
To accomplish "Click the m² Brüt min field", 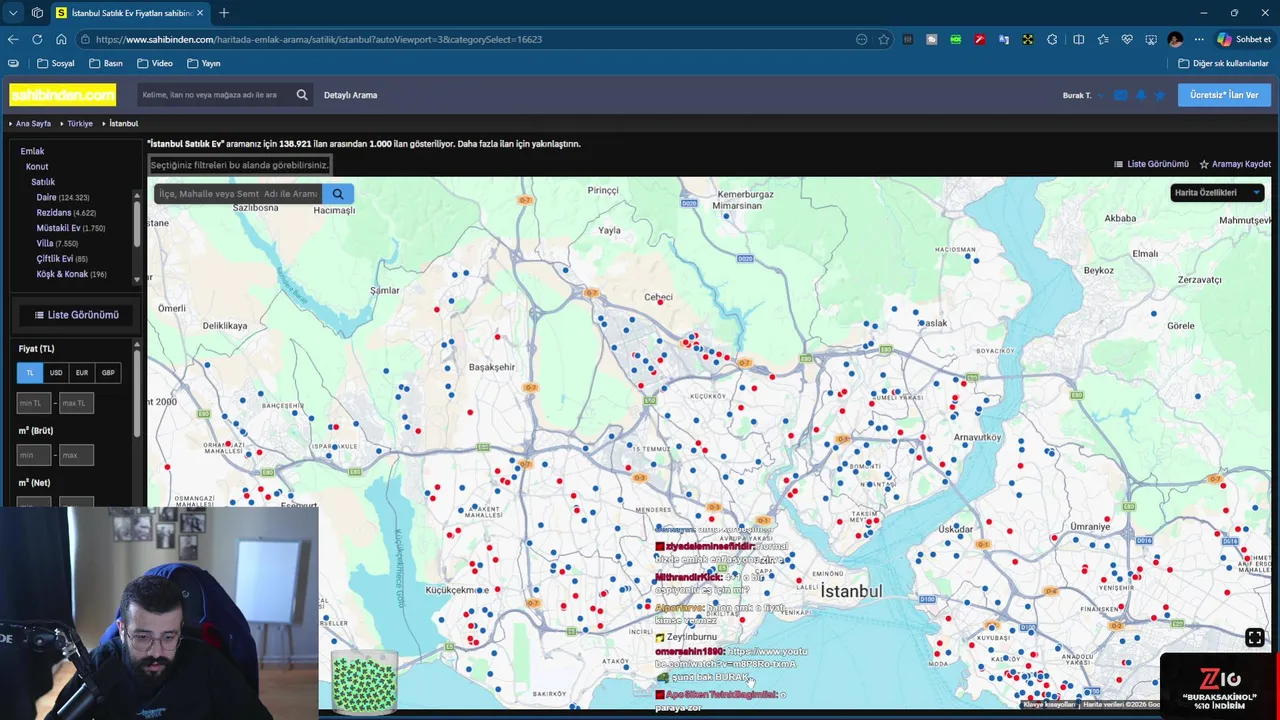I will click(34, 455).
